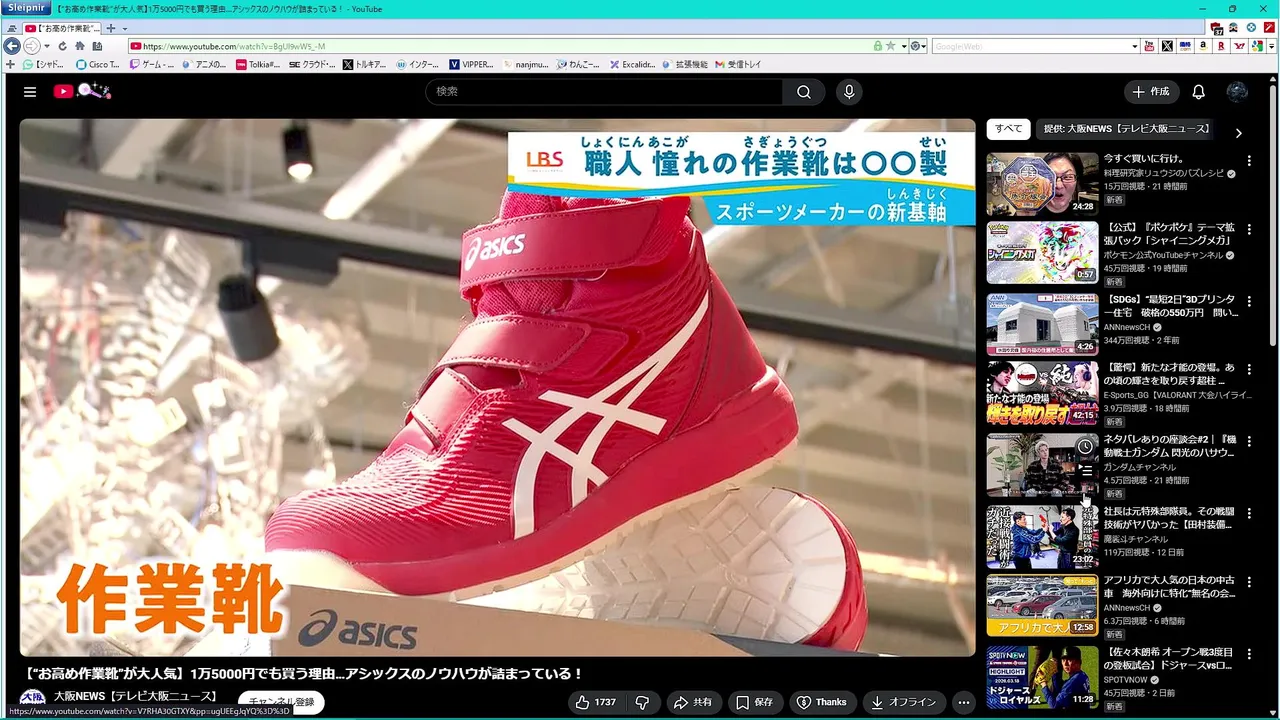Screen dimensions: 1280x720
Task: Open more actions ellipsis below video
Action: (x=964, y=702)
